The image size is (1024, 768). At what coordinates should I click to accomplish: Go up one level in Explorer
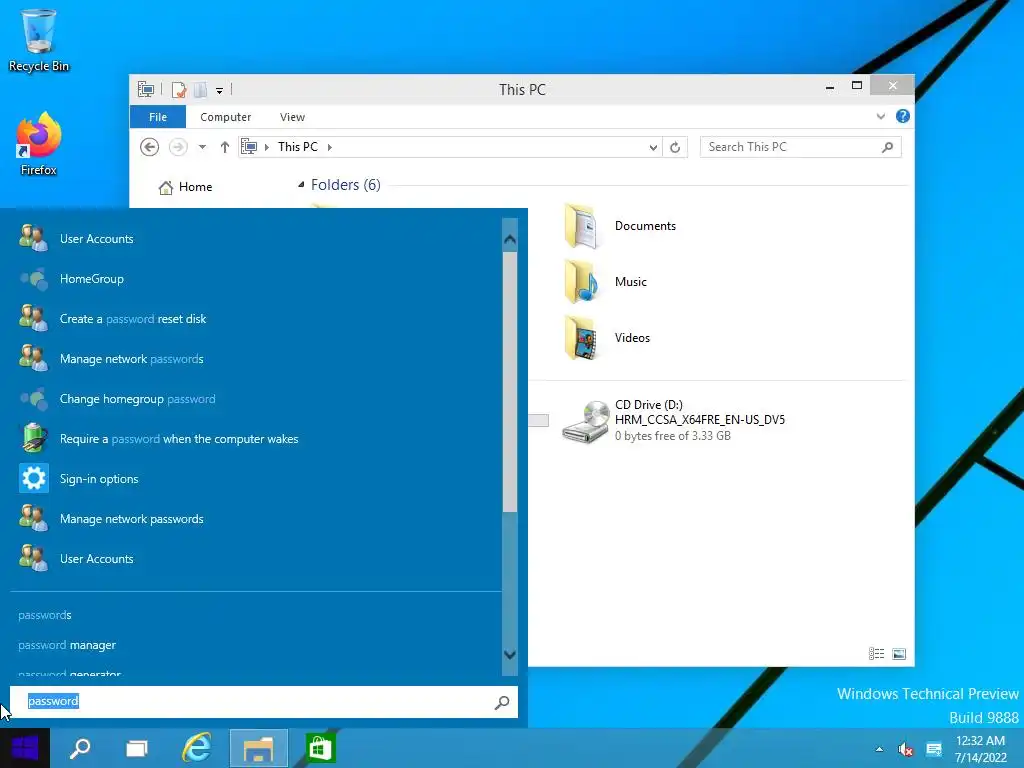click(x=225, y=147)
